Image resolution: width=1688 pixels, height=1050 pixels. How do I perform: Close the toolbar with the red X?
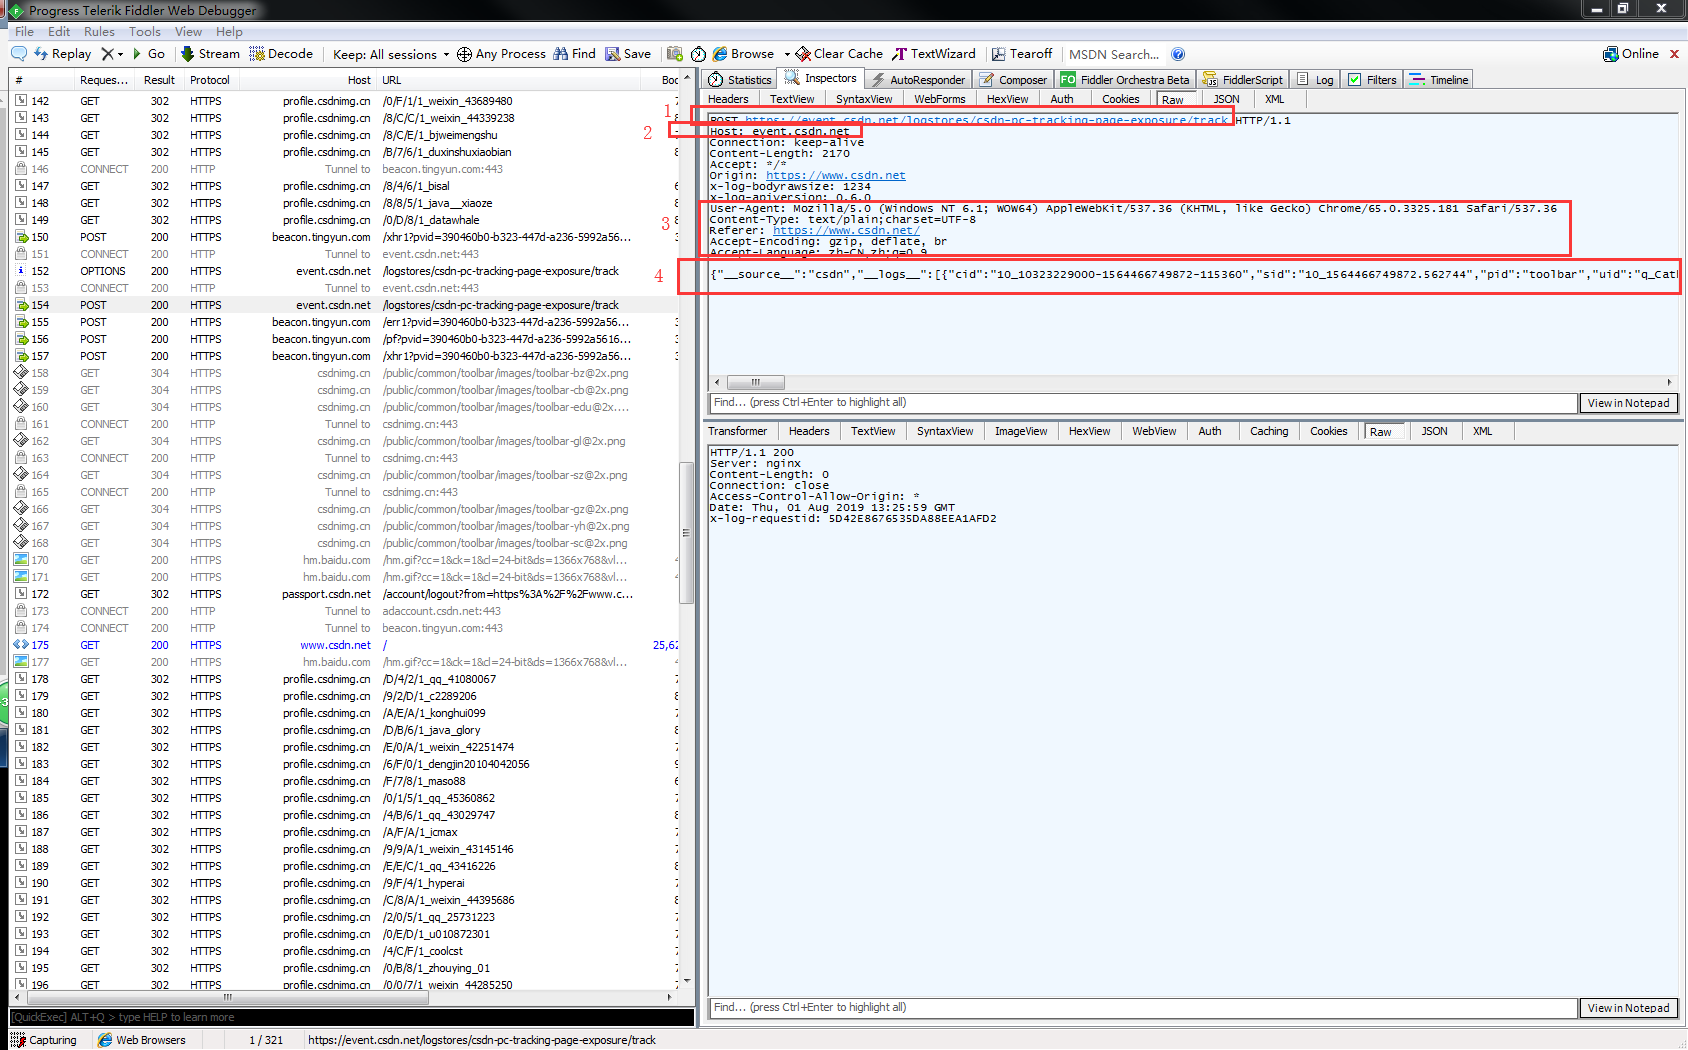click(1674, 54)
